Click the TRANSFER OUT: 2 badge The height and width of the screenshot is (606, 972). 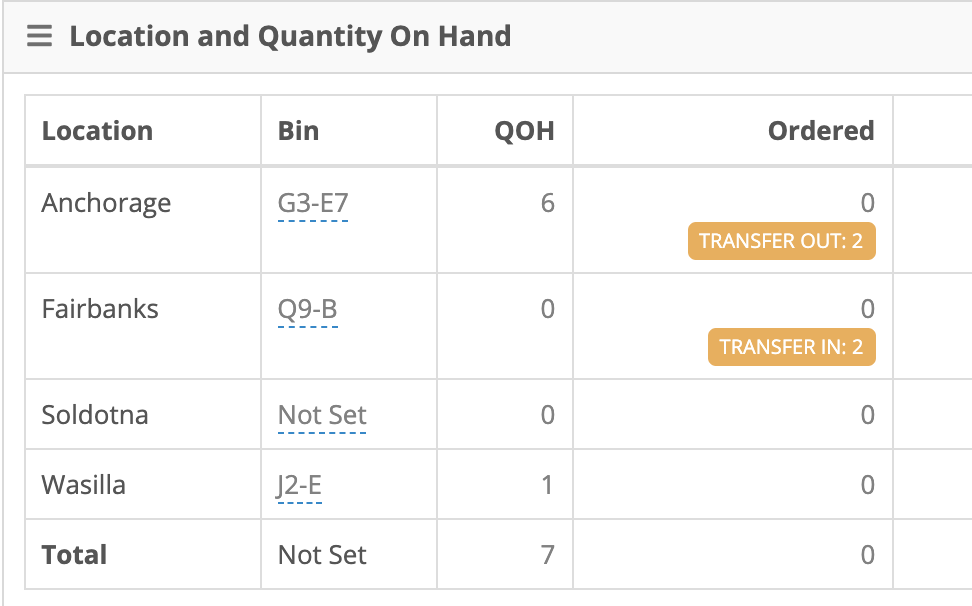[782, 241]
